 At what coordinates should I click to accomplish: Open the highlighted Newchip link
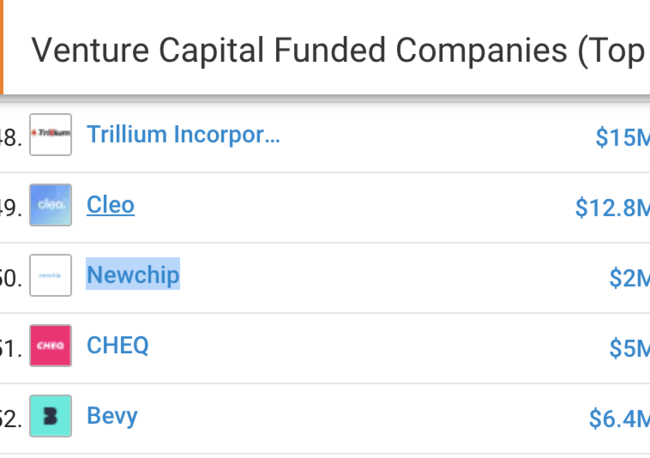(133, 275)
